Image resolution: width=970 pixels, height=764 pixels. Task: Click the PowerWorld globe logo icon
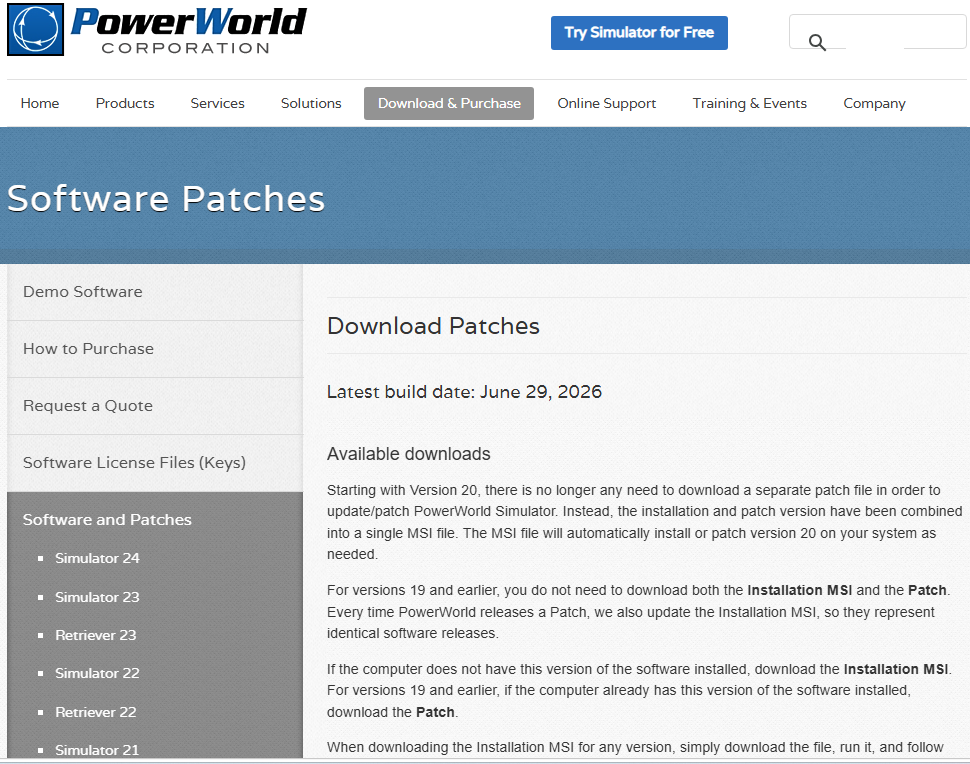tap(35, 30)
